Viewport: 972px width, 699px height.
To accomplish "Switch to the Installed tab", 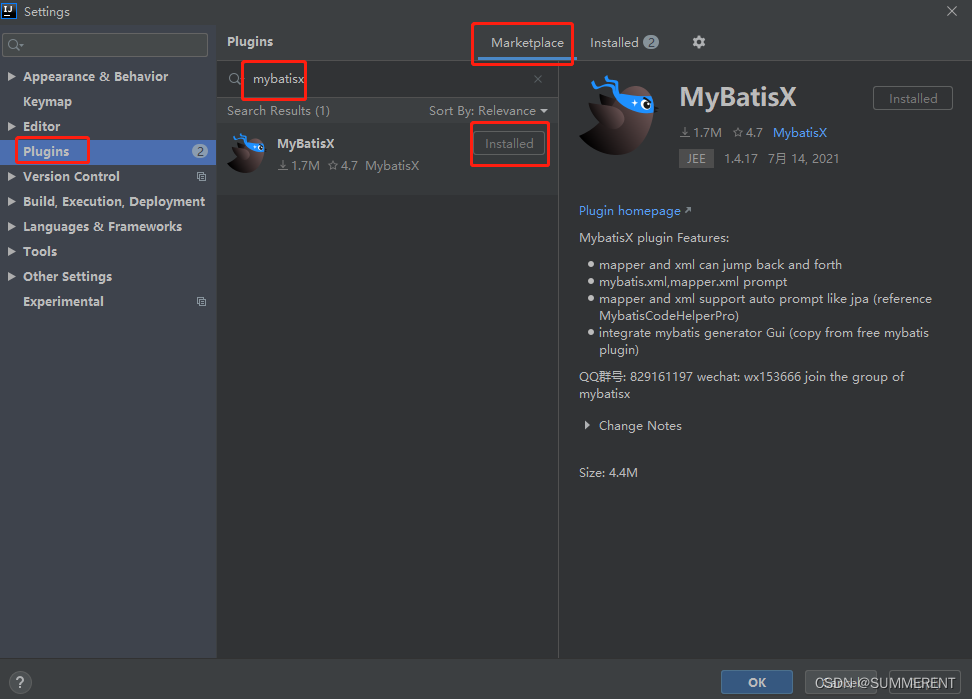I will (624, 43).
